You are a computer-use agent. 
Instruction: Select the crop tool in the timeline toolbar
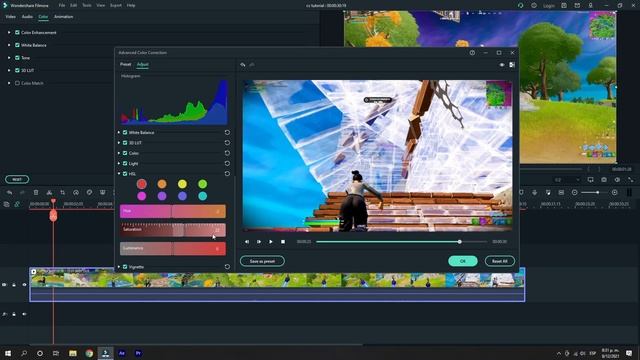[62, 192]
